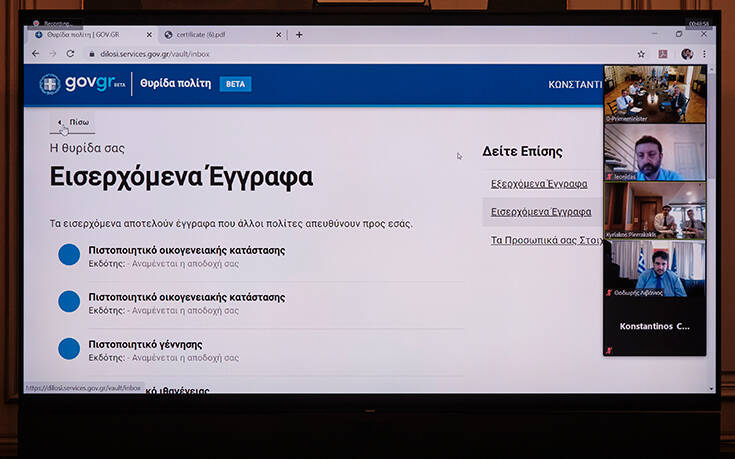Open the Εξερχόμενα Έγγραφα link
The width and height of the screenshot is (735, 459).
pyautogui.click(x=539, y=184)
